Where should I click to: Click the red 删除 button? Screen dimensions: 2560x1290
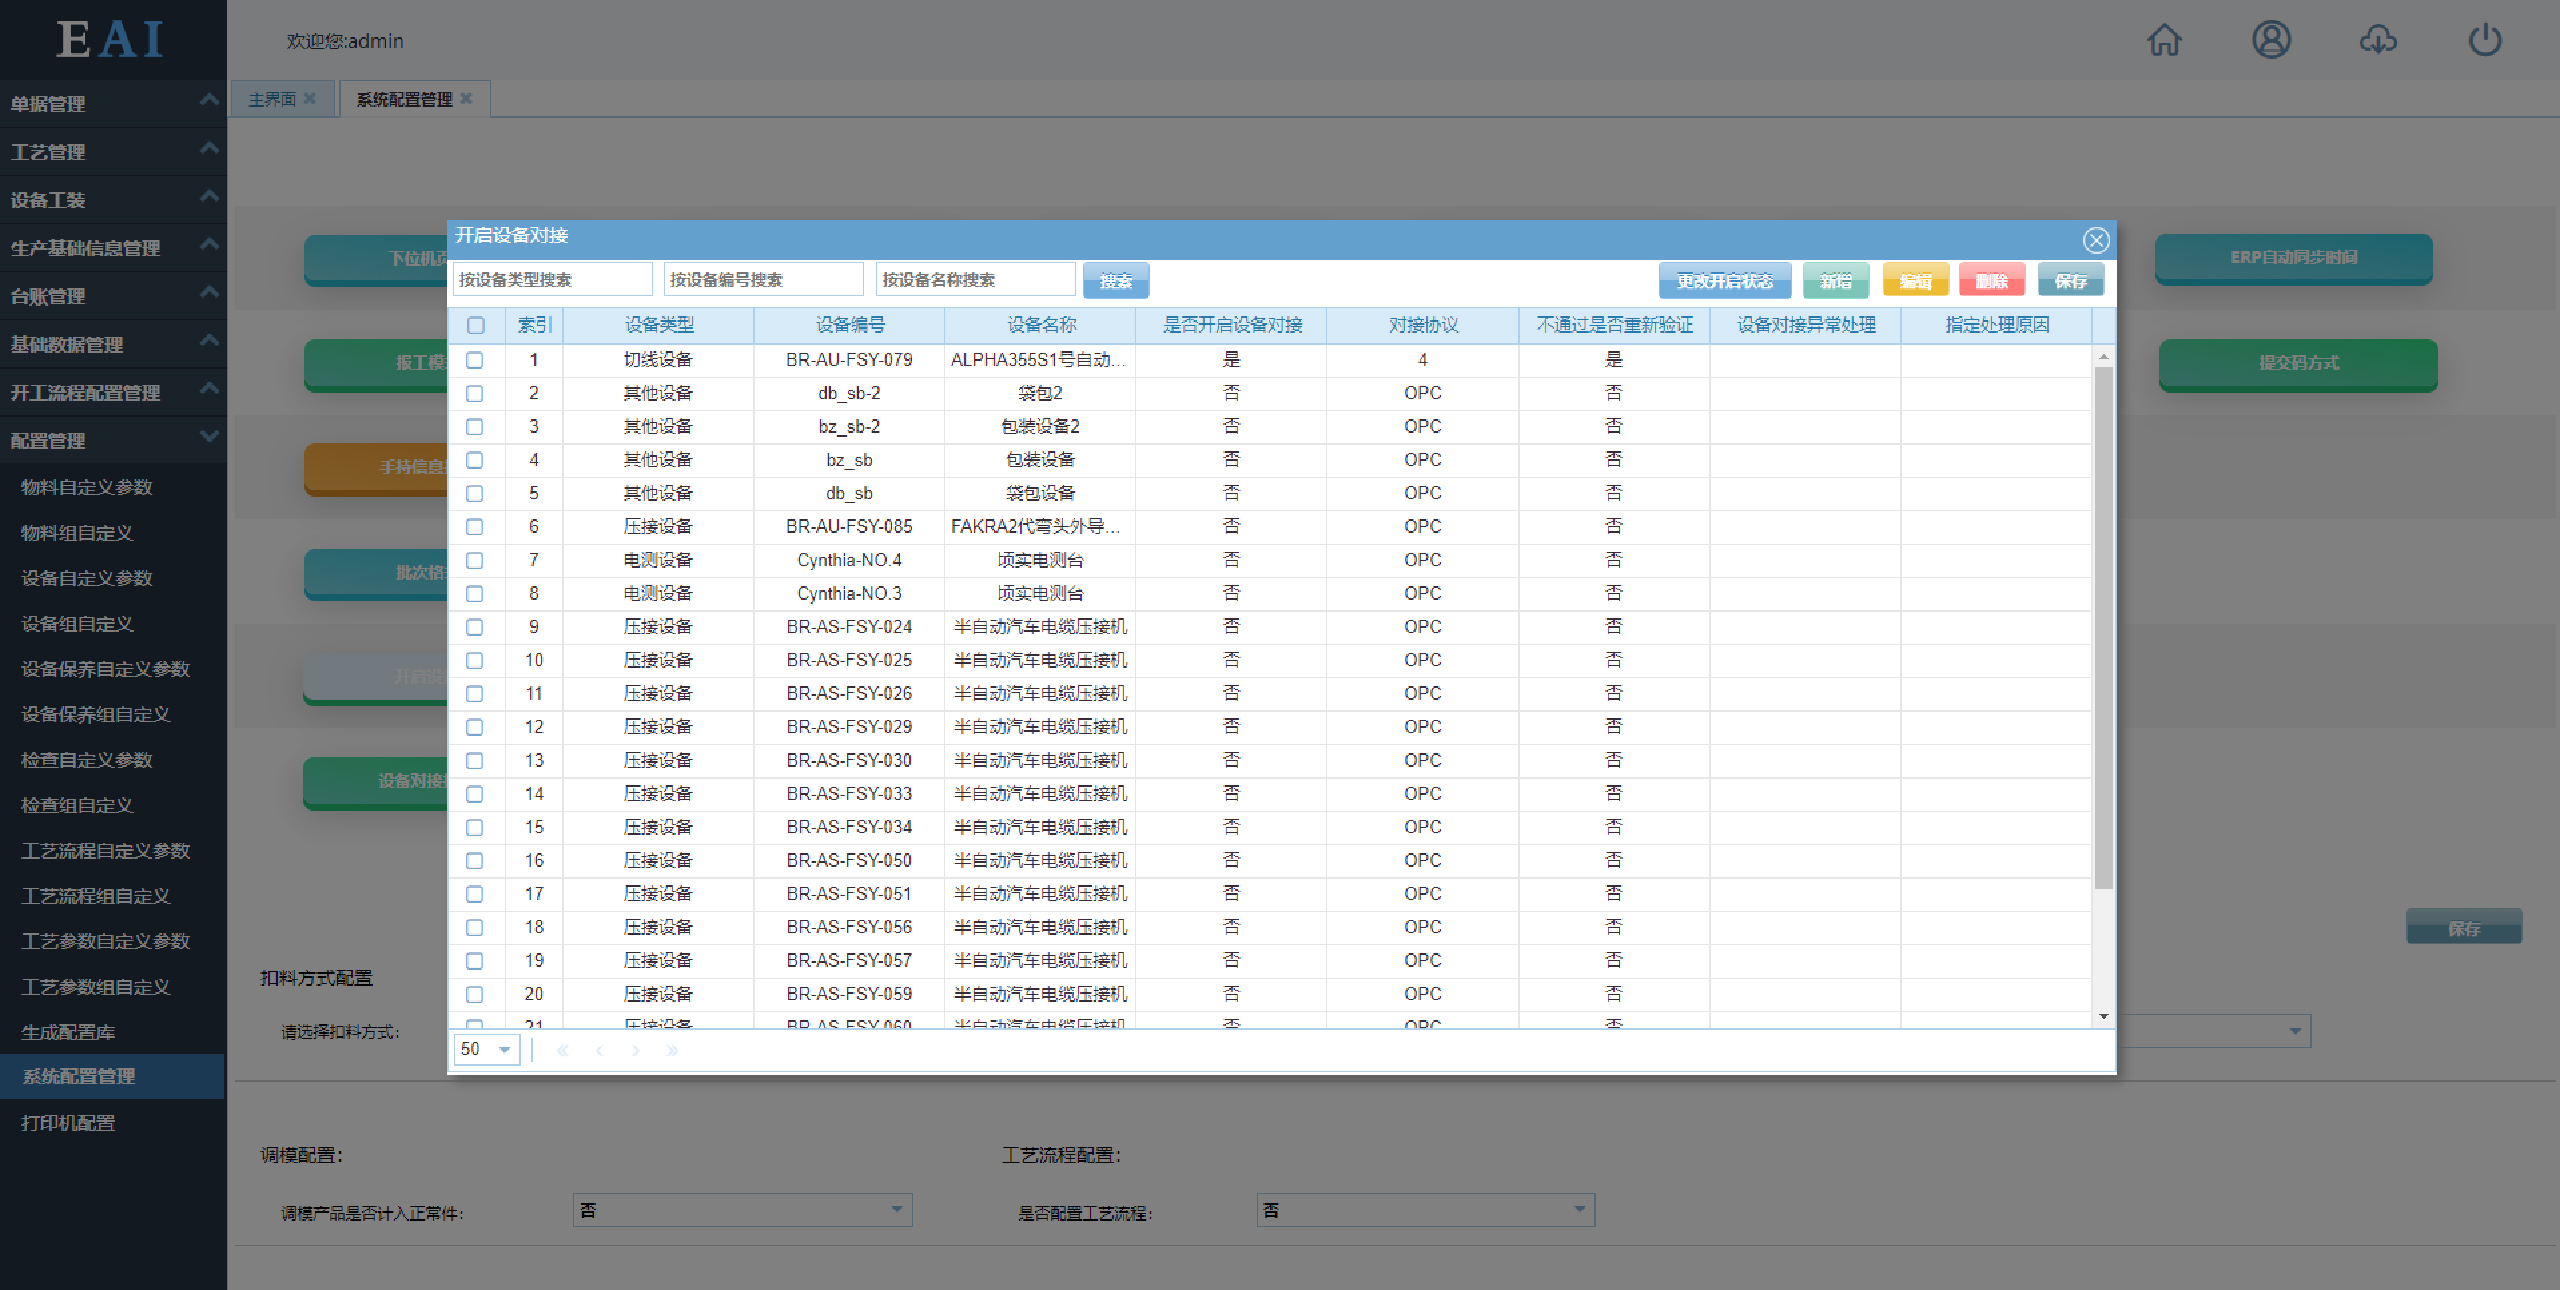[1992, 281]
